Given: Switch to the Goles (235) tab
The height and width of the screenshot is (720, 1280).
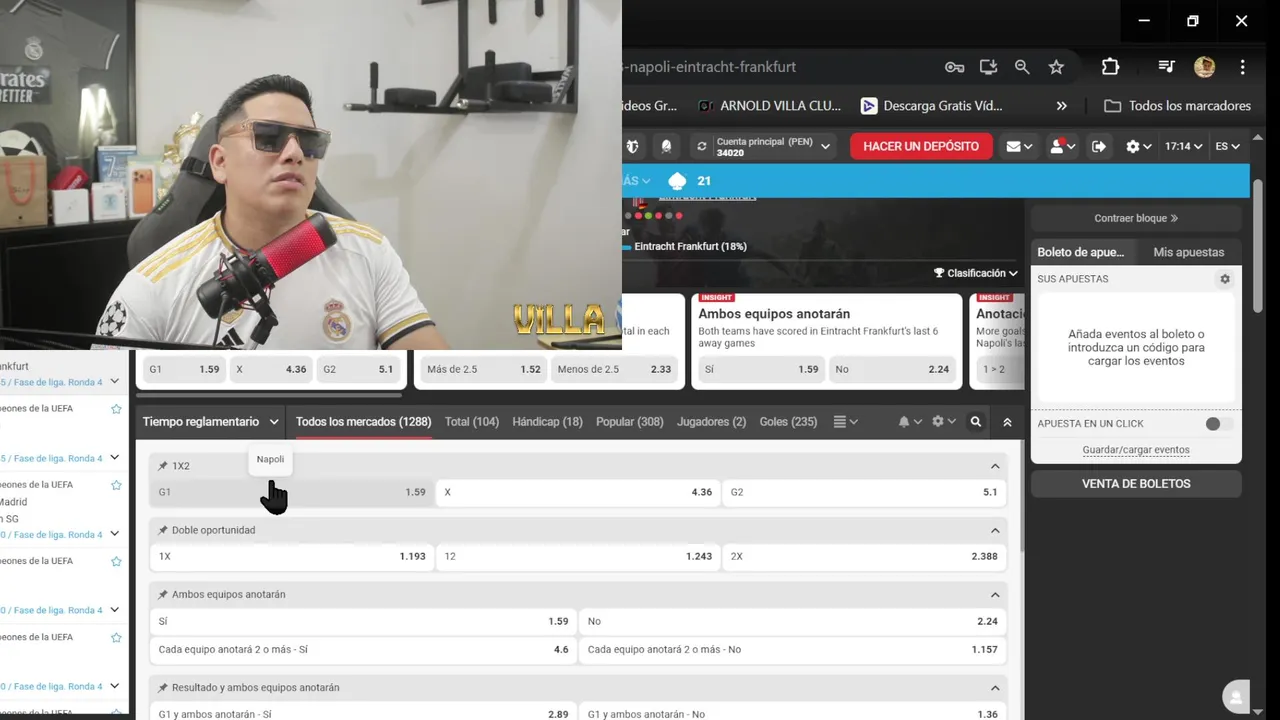Looking at the screenshot, I should [788, 422].
